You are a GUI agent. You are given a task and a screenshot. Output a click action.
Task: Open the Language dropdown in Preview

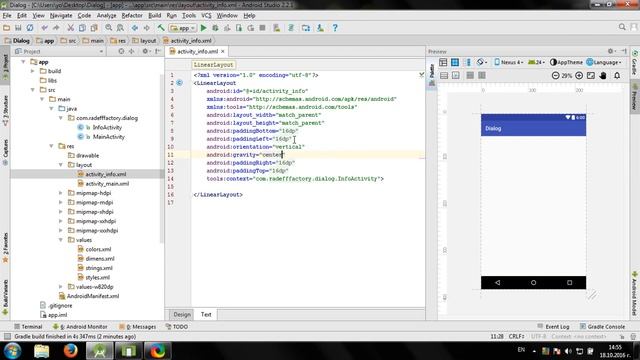tap(604, 62)
